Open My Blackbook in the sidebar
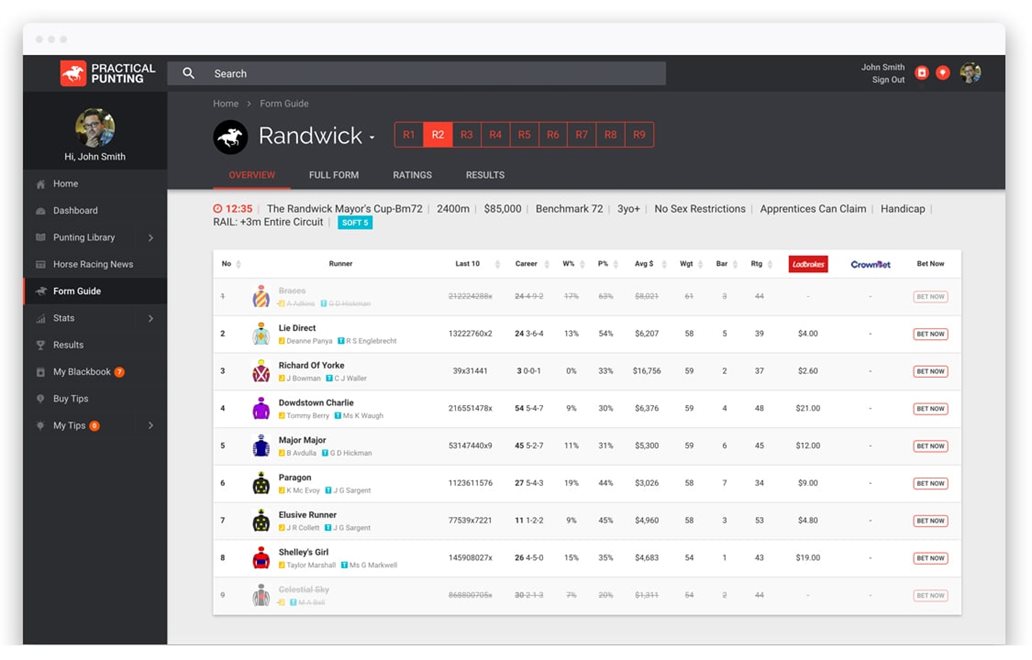Image resolution: width=1032 pixels, height=660 pixels. (x=95, y=372)
